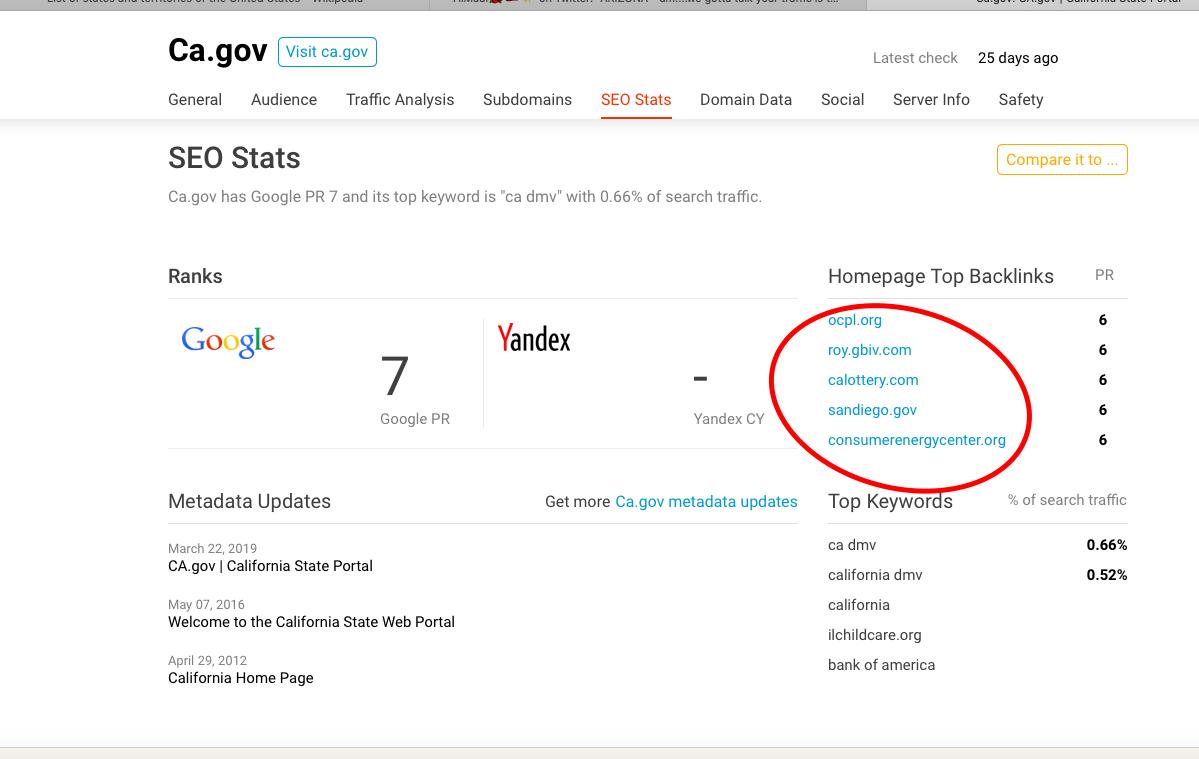The image size is (1199, 759).
Task: Click the Google logo in Ranks
Action: 228,341
